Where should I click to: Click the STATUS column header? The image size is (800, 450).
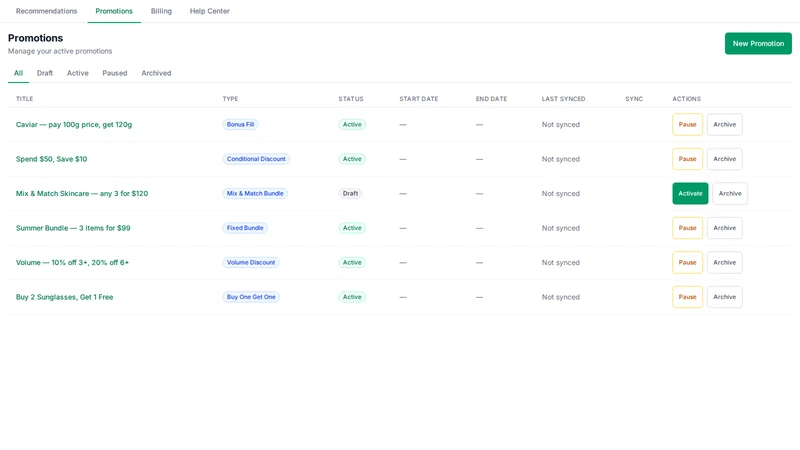pyautogui.click(x=351, y=99)
